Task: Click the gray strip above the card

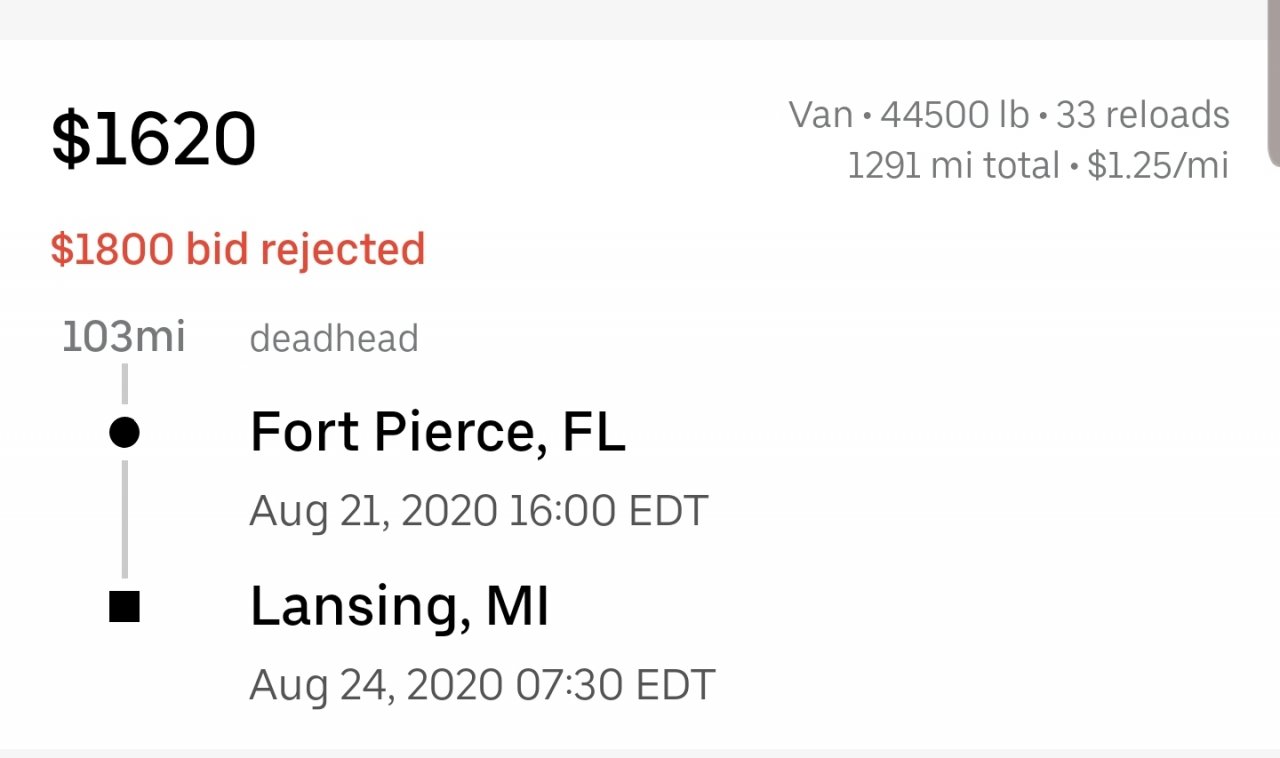Action: (x=640, y=19)
